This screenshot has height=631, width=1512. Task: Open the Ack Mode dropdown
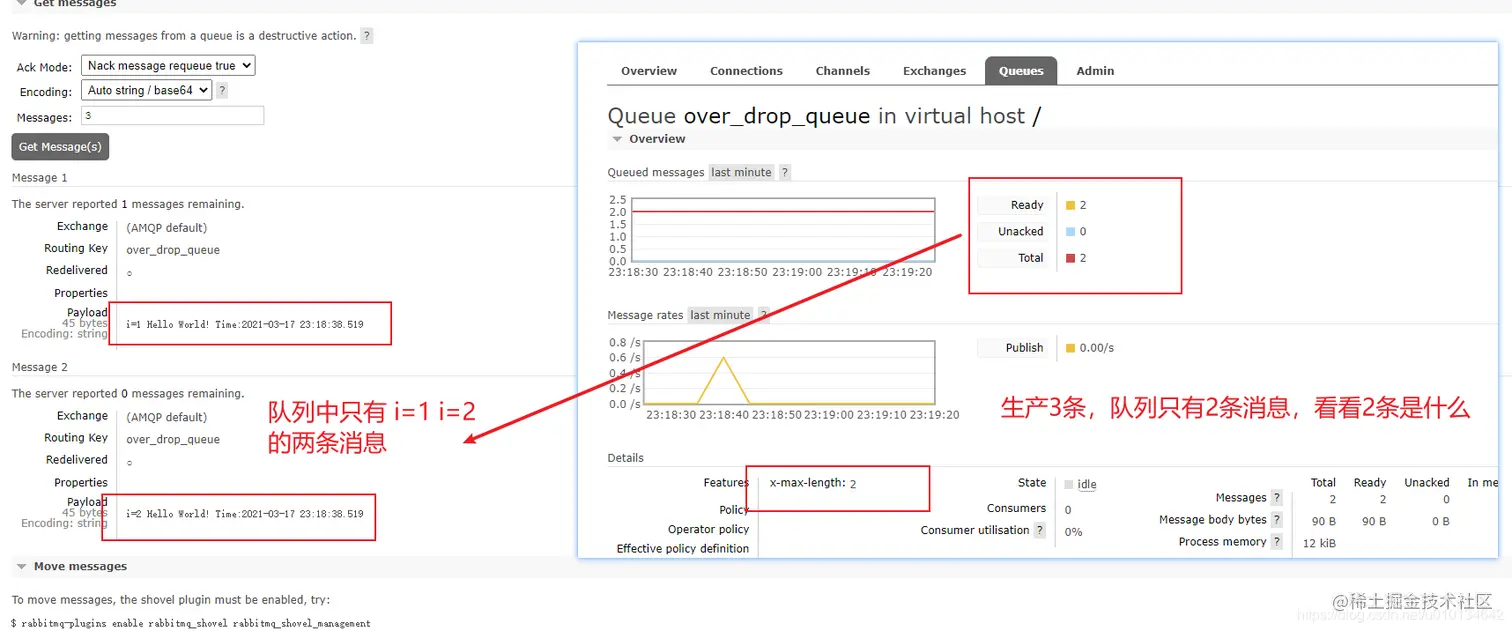(x=168, y=66)
